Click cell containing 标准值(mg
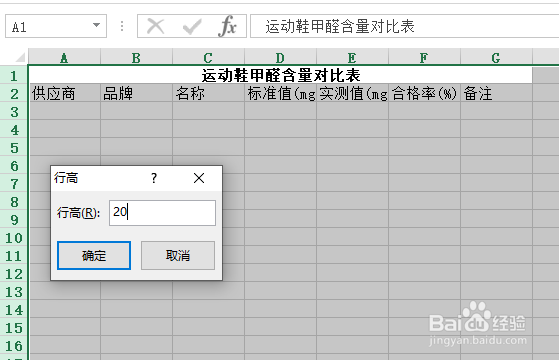The image size is (559, 360). 281,93
